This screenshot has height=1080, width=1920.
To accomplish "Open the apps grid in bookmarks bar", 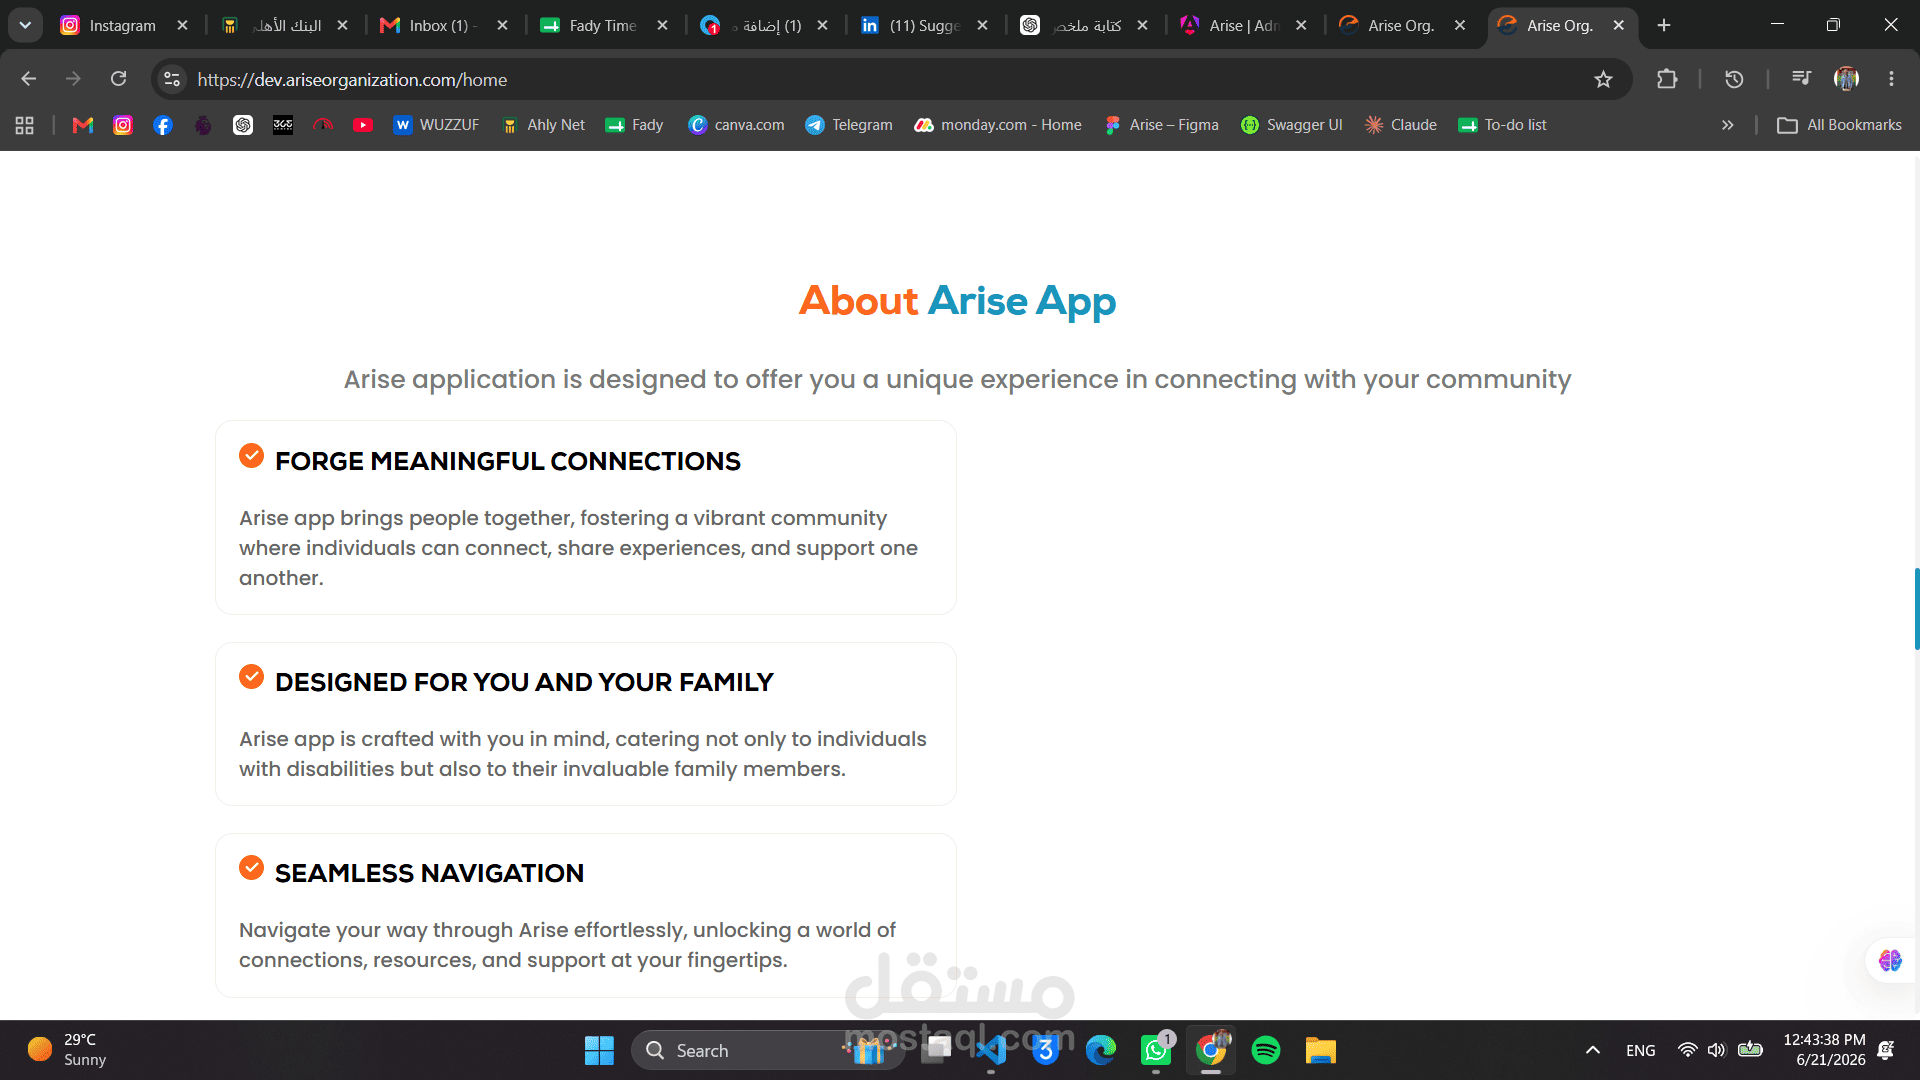I will click(25, 125).
